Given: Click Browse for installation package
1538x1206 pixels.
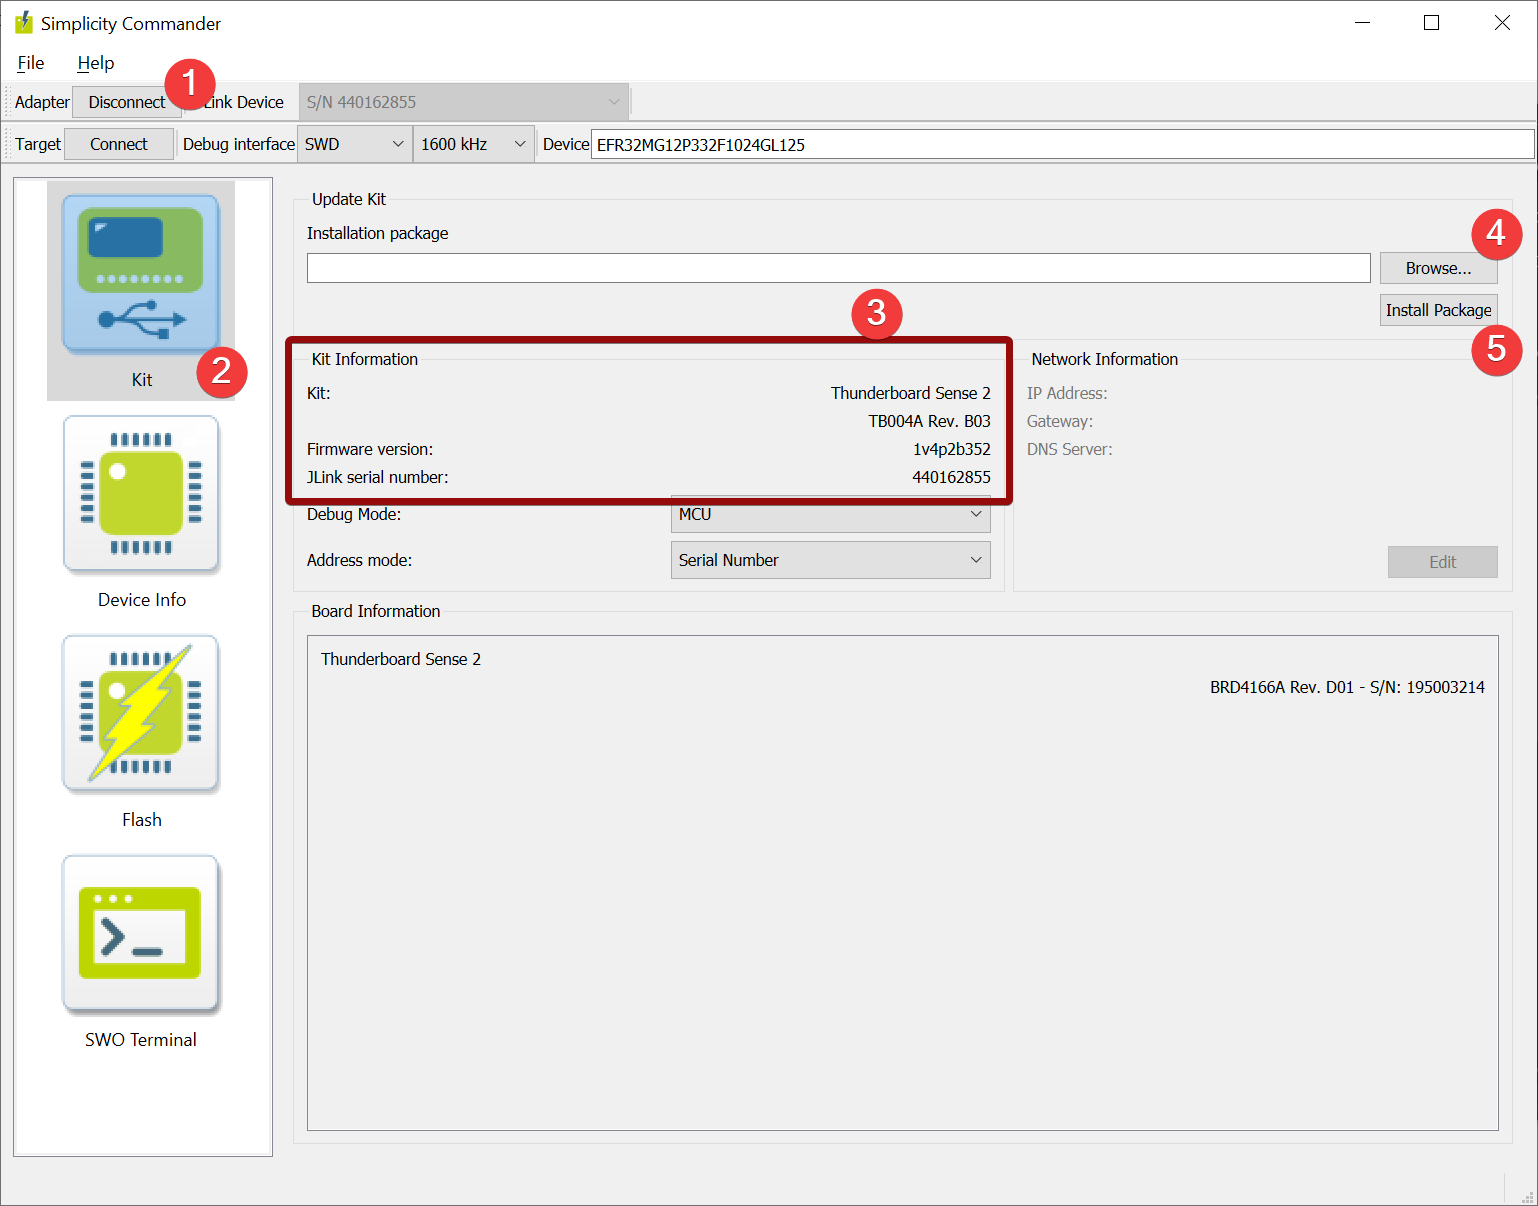Looking at the screenshot, I should [1438, 268].
